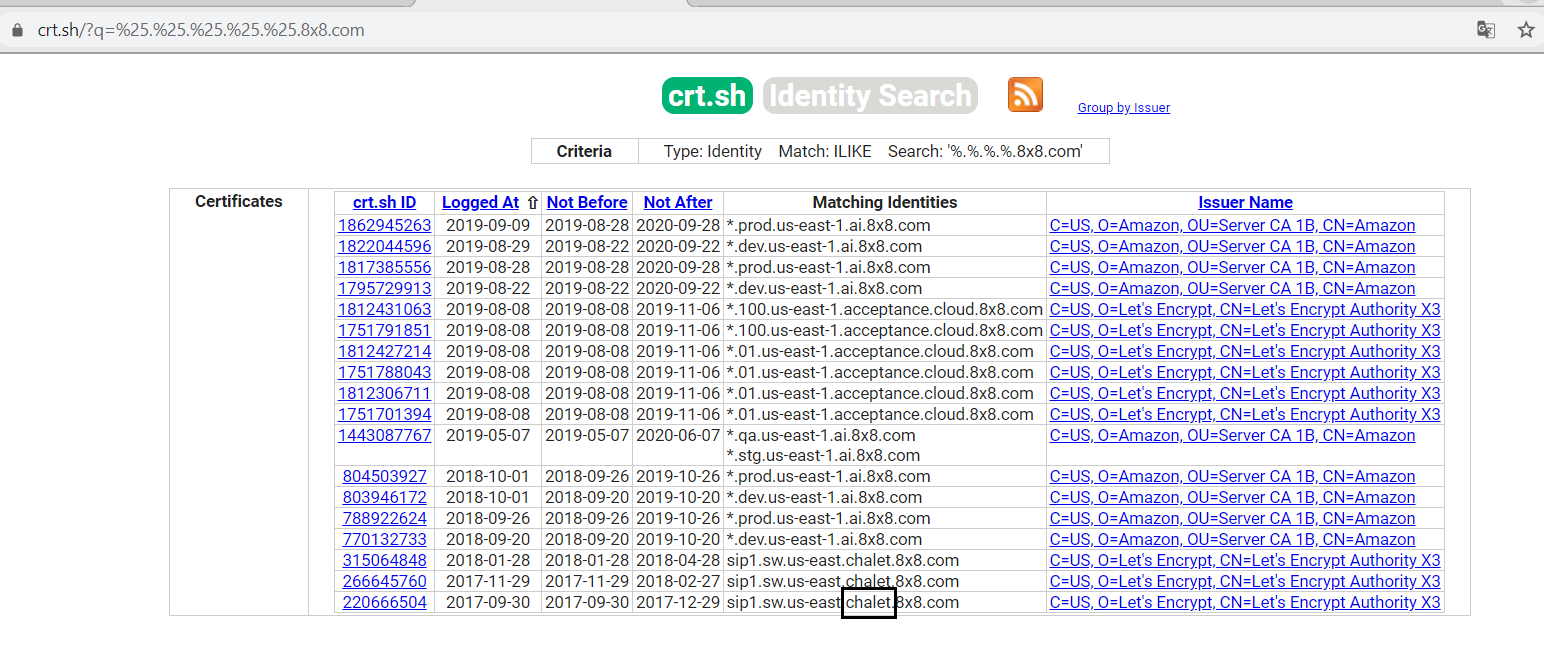This screenshot has width=1544, height=647.
Task: Sort by crt.sh ID column header
Action: pyautogui.click(x=385, y=202)
